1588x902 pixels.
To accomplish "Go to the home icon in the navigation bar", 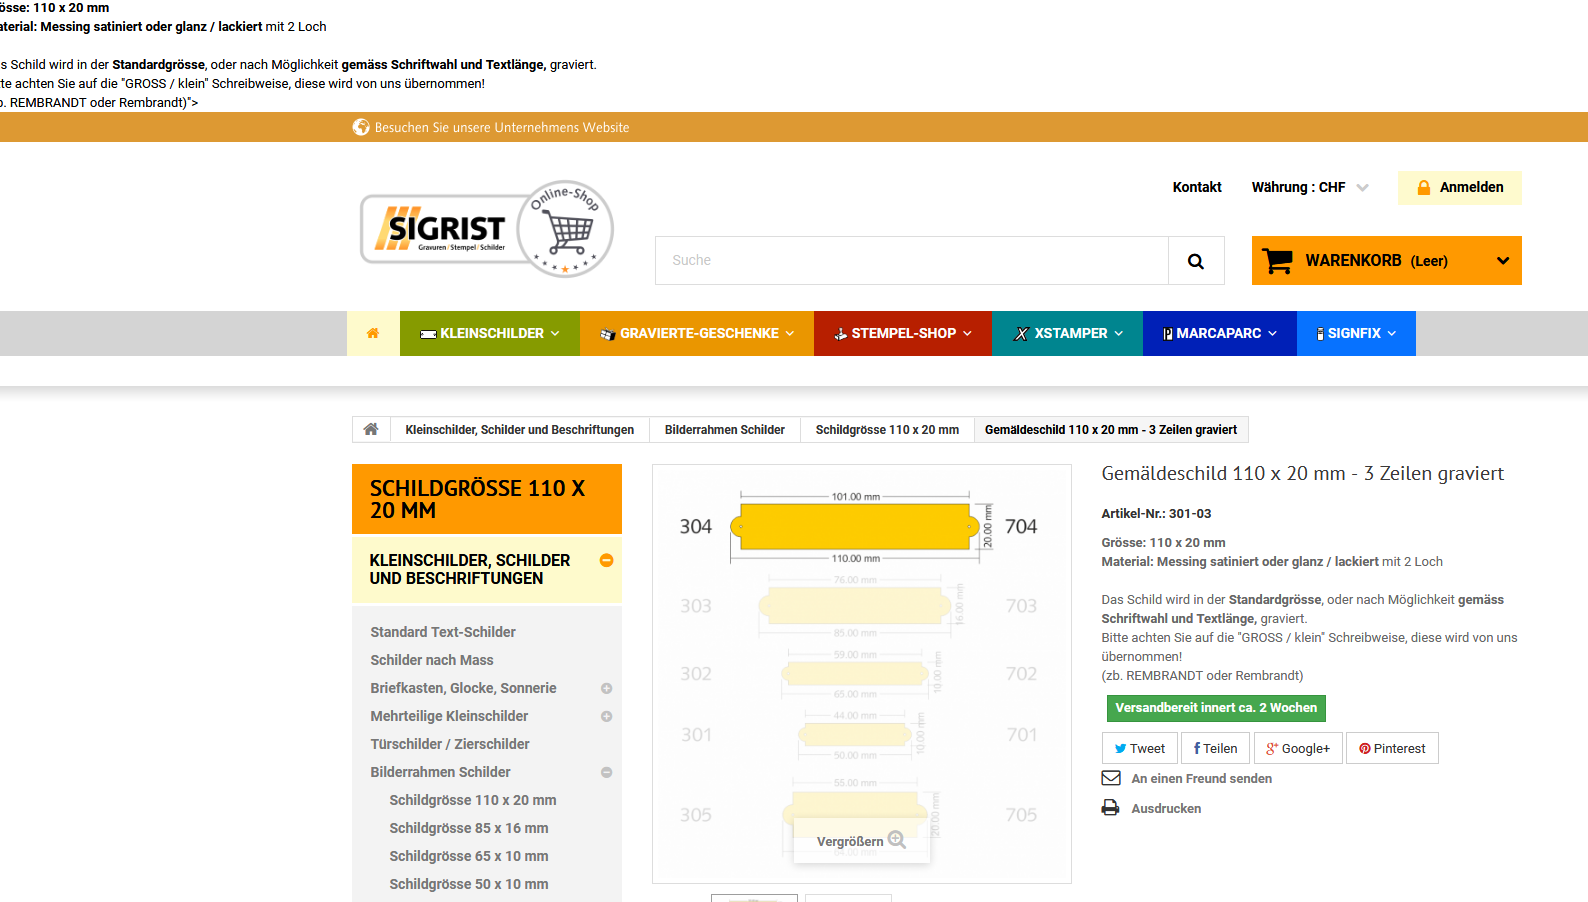I will pyautogui.click(x=373, y=333).
